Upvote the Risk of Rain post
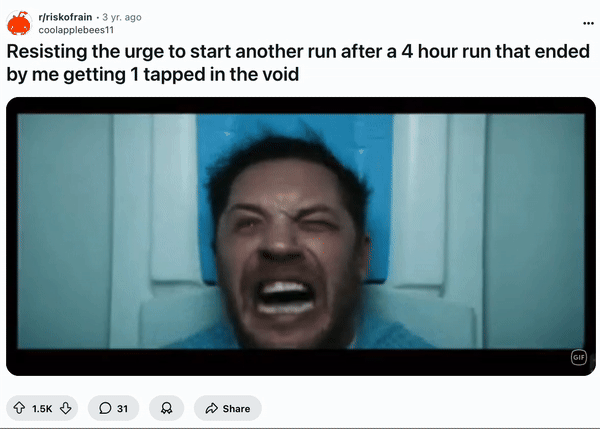 [x=19, y=408]
